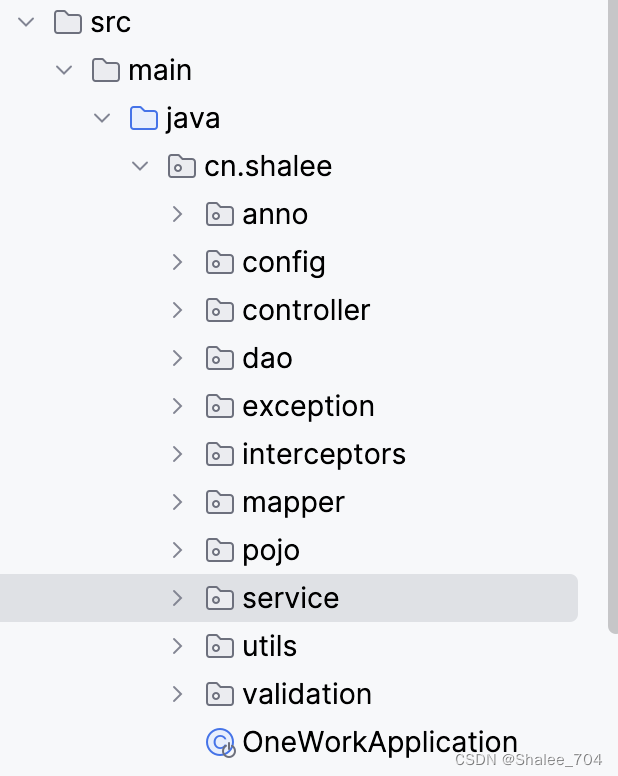Click the vertical scrollbar of project tree
The width and height of the screenshot is (618, 776).
pos(612,300)
